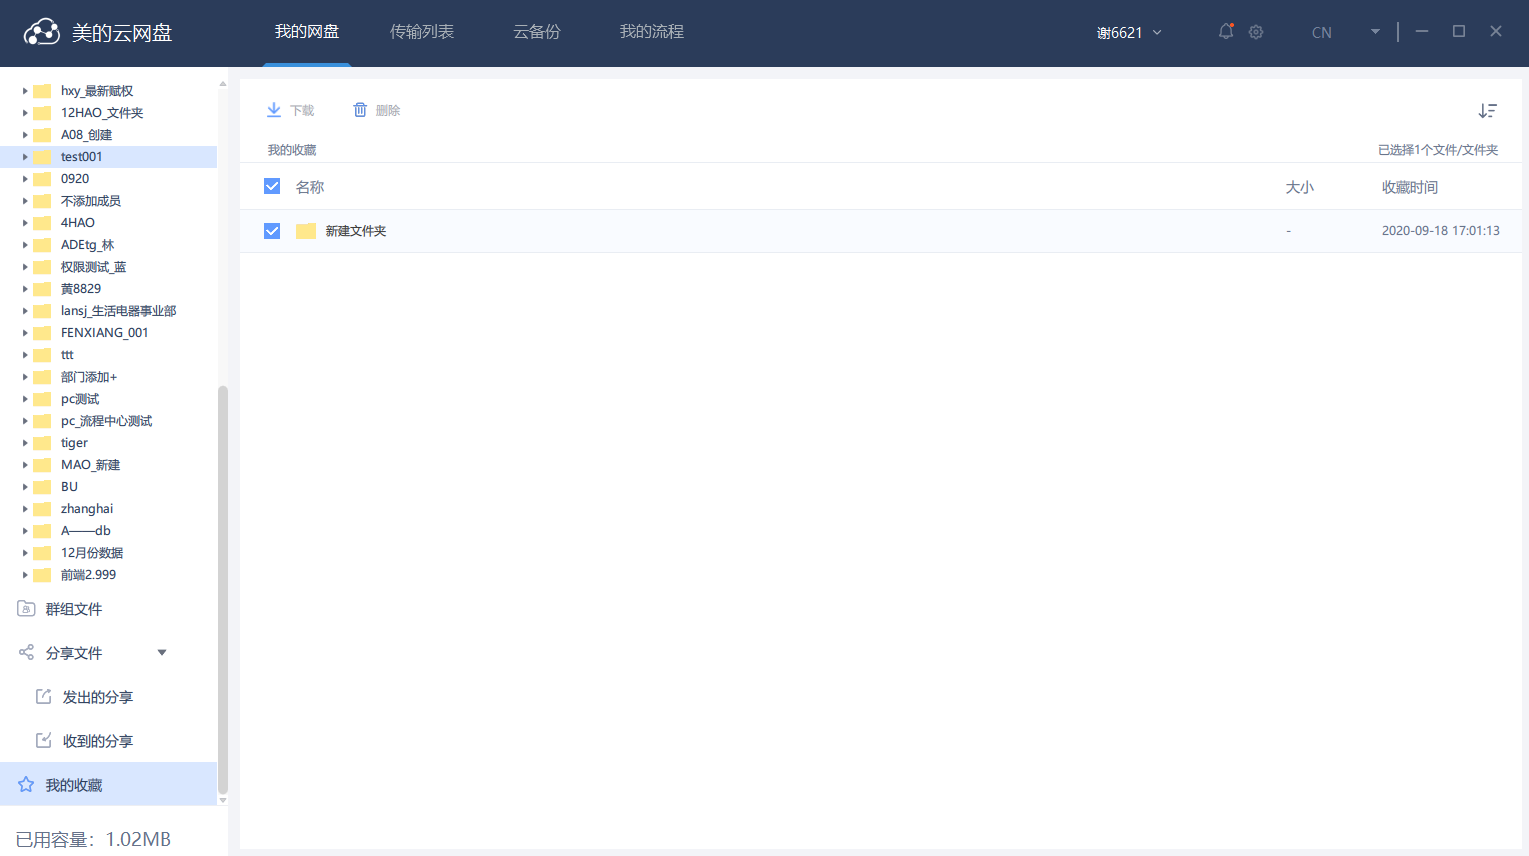This screenshot has height=856, width=1529.
Task: Expand the MAO_新建 tree node
Action: [25, 465]
